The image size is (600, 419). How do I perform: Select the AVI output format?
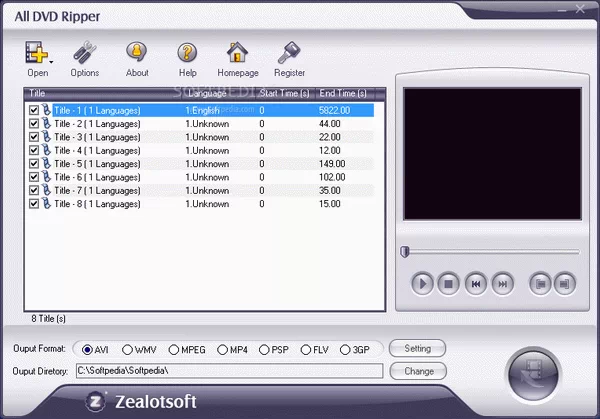87,350
